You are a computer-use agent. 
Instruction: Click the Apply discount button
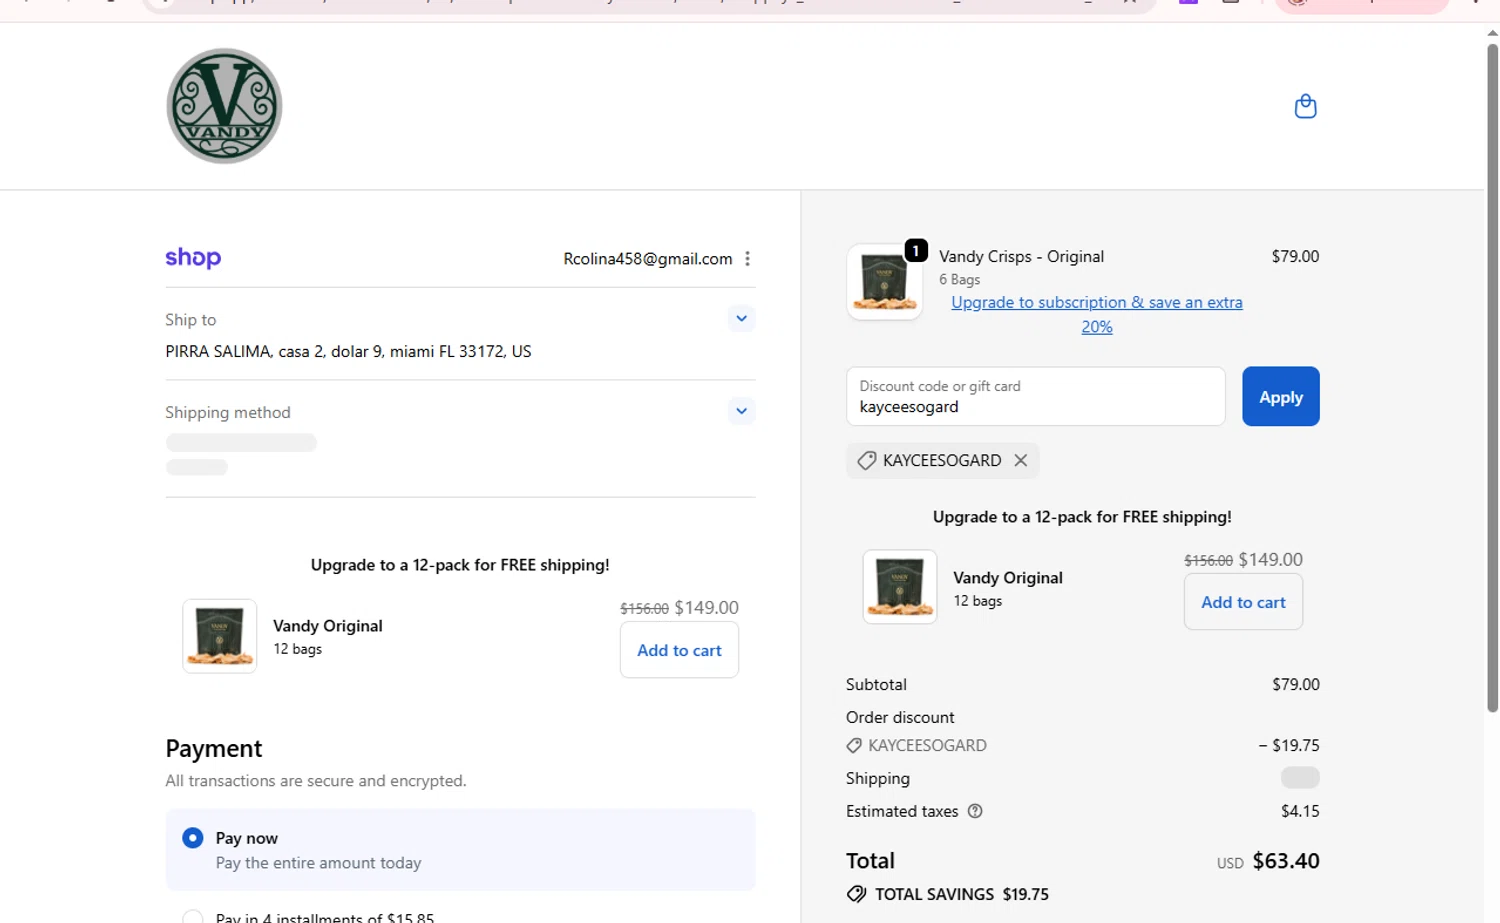[1280, 397]
